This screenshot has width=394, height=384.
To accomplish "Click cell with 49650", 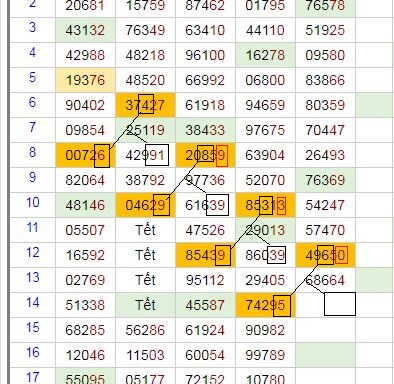I will [x=325, y=255].
